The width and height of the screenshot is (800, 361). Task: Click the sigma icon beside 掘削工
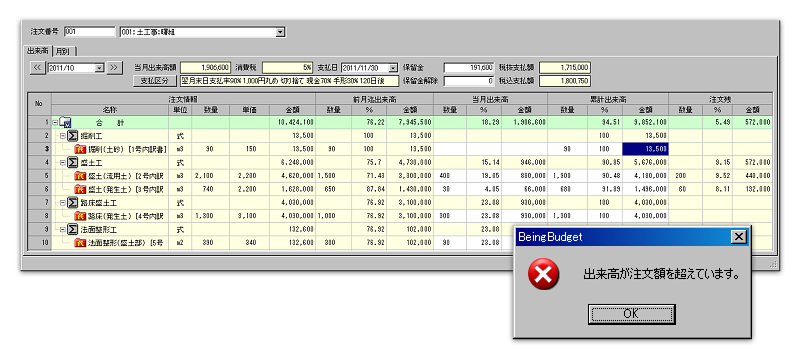72,136
